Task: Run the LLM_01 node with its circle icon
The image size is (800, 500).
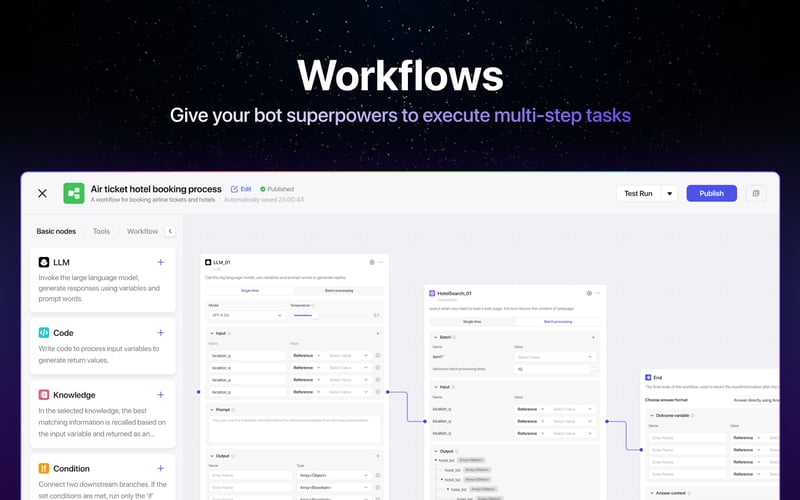Action: (x=372, y=262)
